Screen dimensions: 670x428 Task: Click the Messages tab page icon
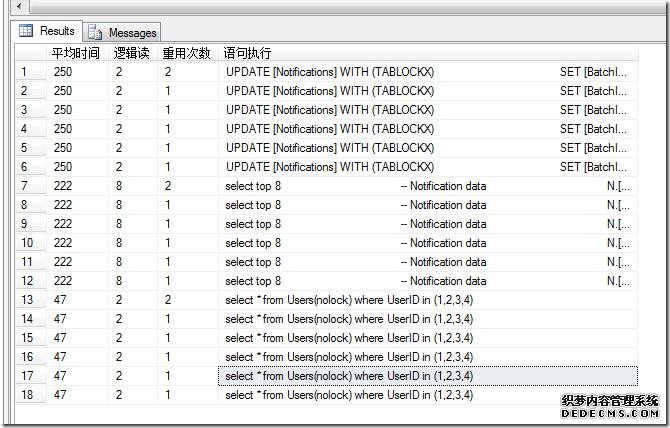click(x=96, y=33)
